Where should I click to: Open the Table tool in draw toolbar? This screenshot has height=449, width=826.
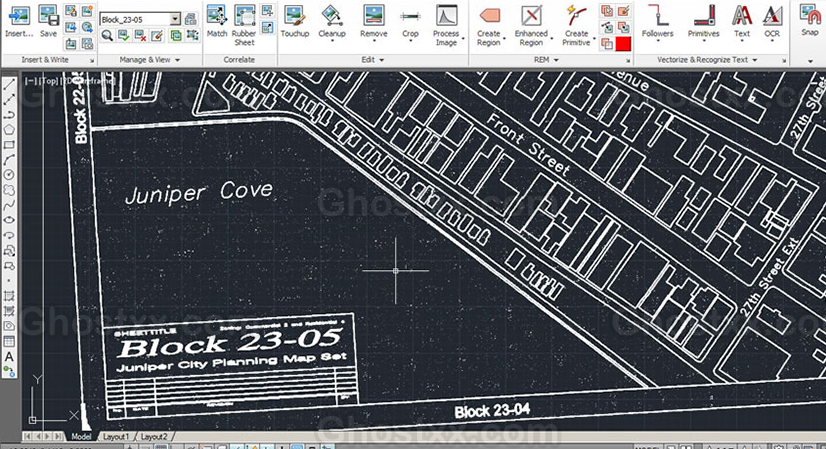(9, 341)
